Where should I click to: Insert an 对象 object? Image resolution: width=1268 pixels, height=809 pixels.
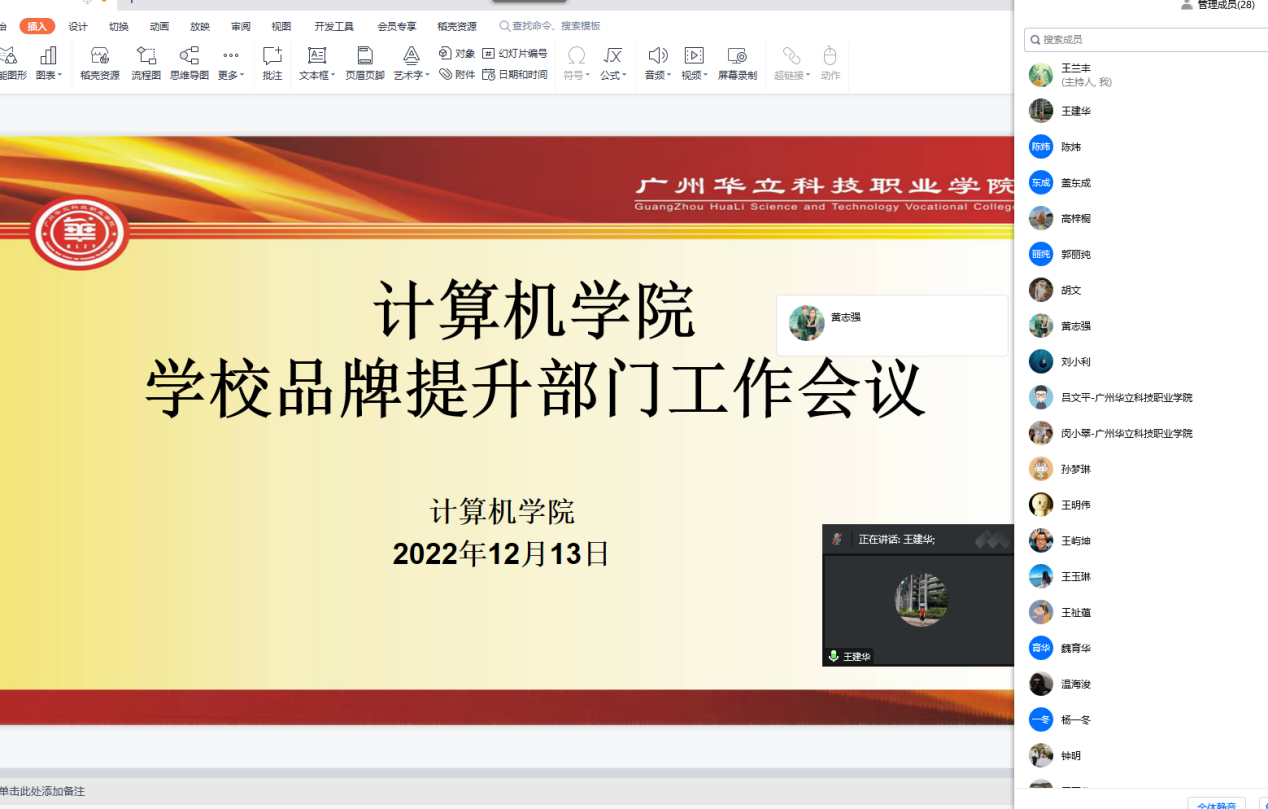point(457,53)
